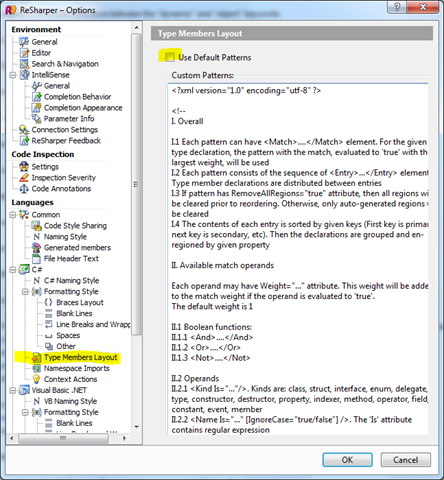
Task: Click tree scrollbar down arrow
Action: point(136,427)
